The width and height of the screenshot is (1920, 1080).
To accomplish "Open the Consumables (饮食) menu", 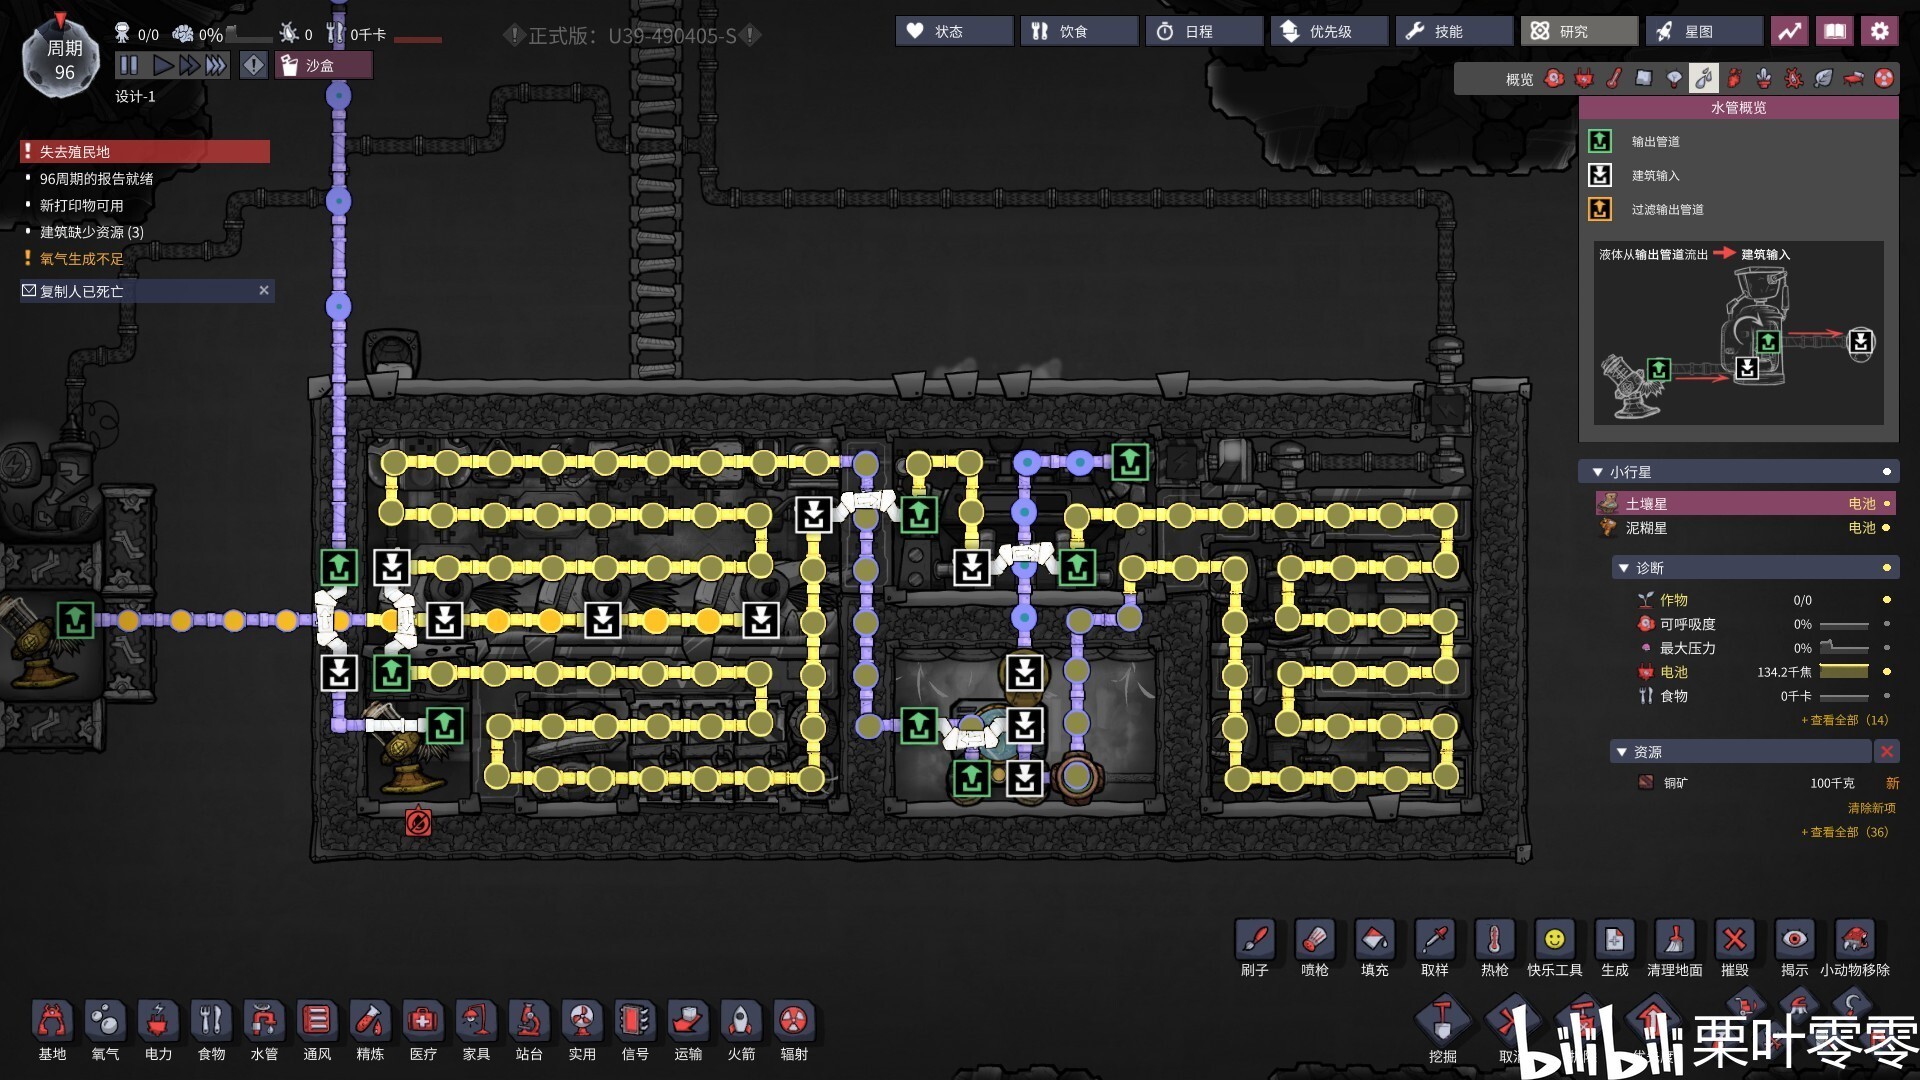I will click(x=1079, y=31).
